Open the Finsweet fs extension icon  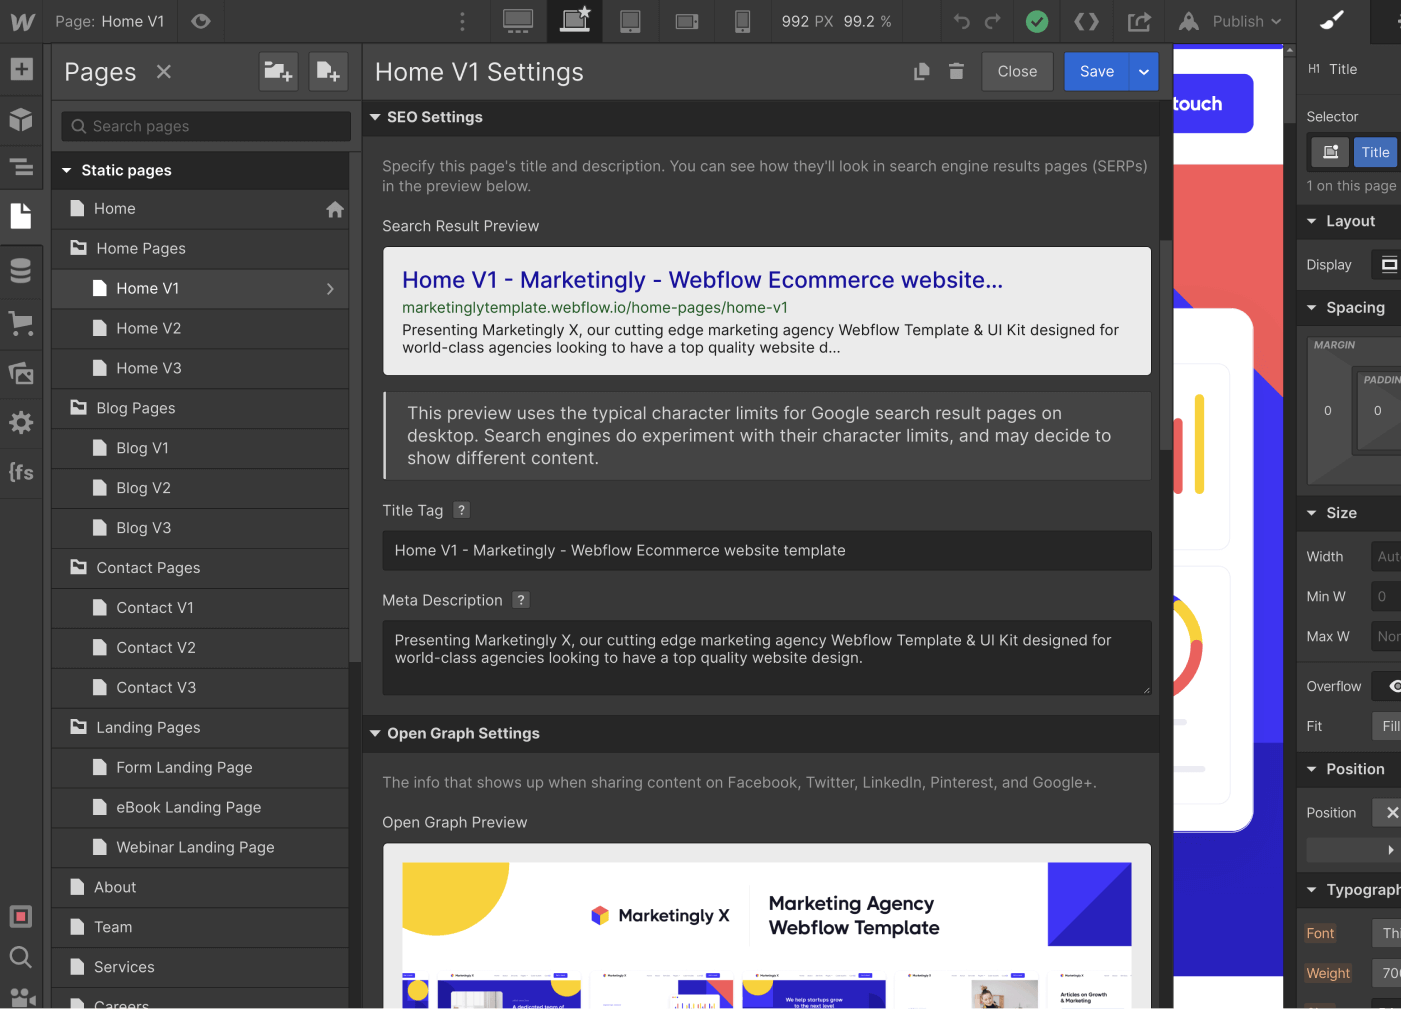(21, 471)
